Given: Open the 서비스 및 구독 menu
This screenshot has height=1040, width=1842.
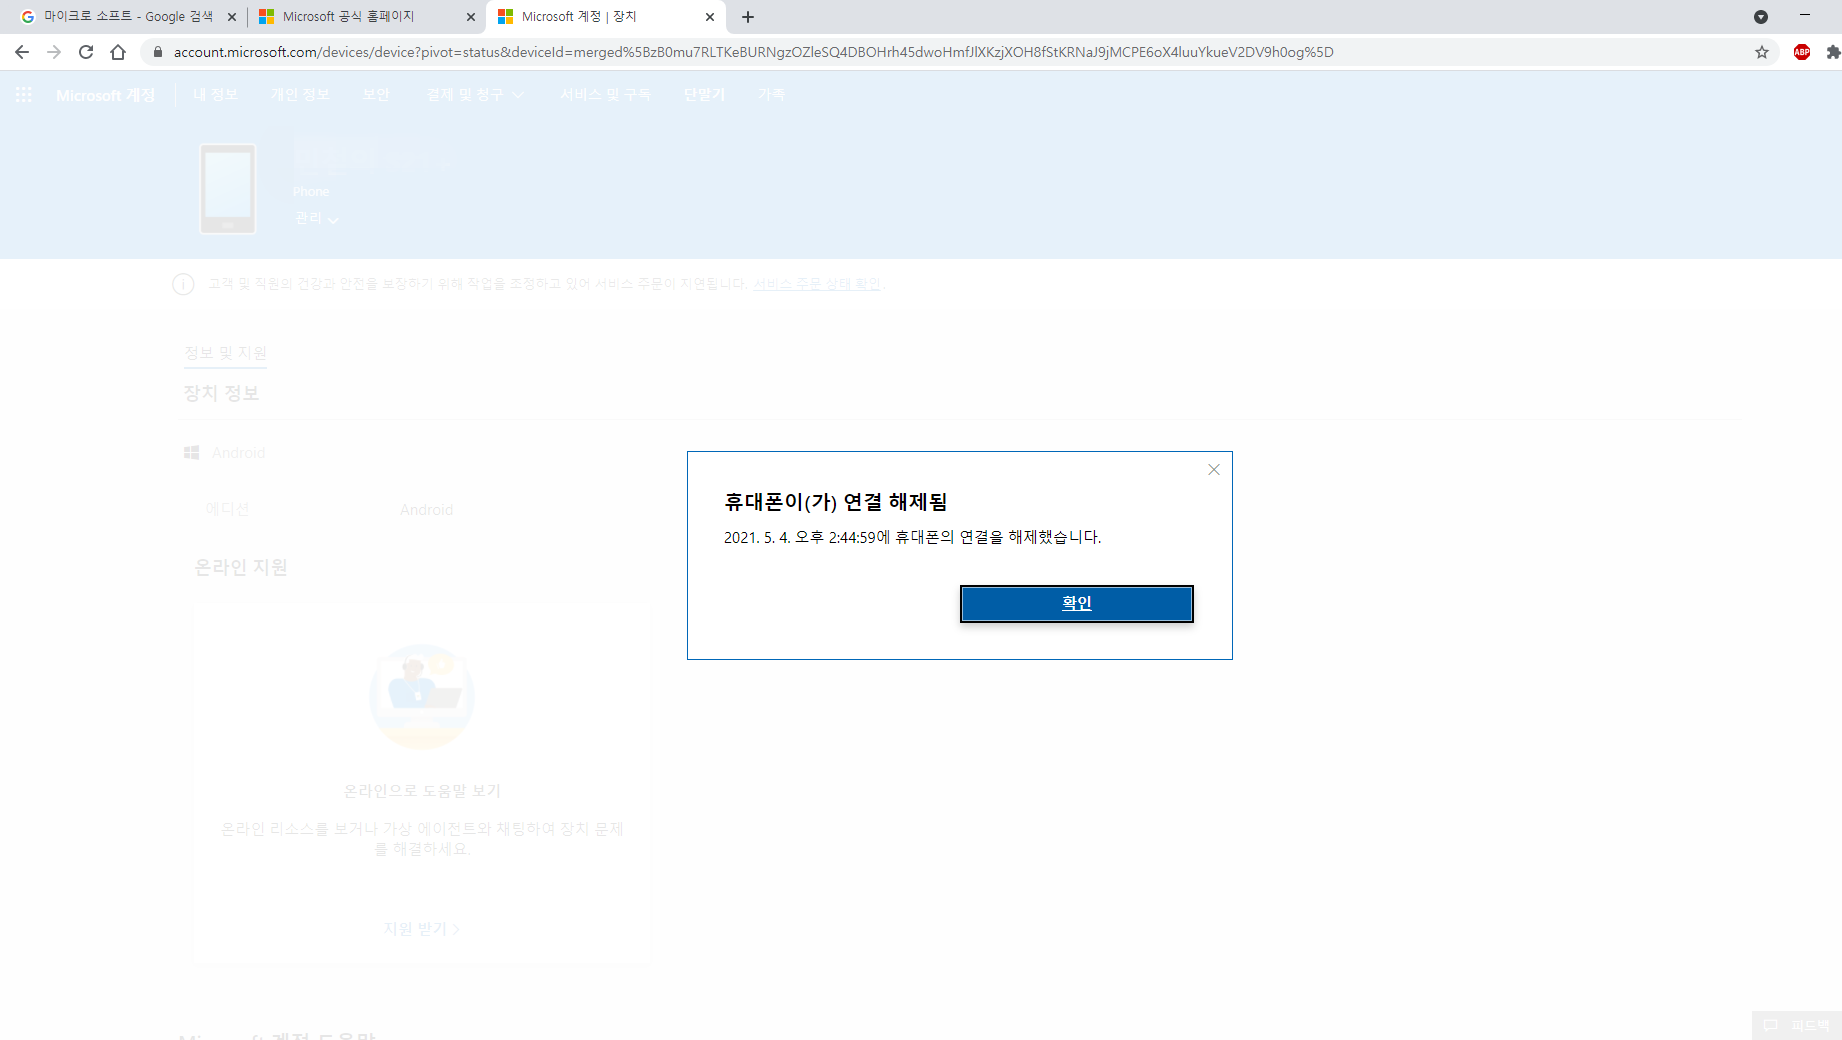Looking at the screenshot, I should click(x=605, y=94).
